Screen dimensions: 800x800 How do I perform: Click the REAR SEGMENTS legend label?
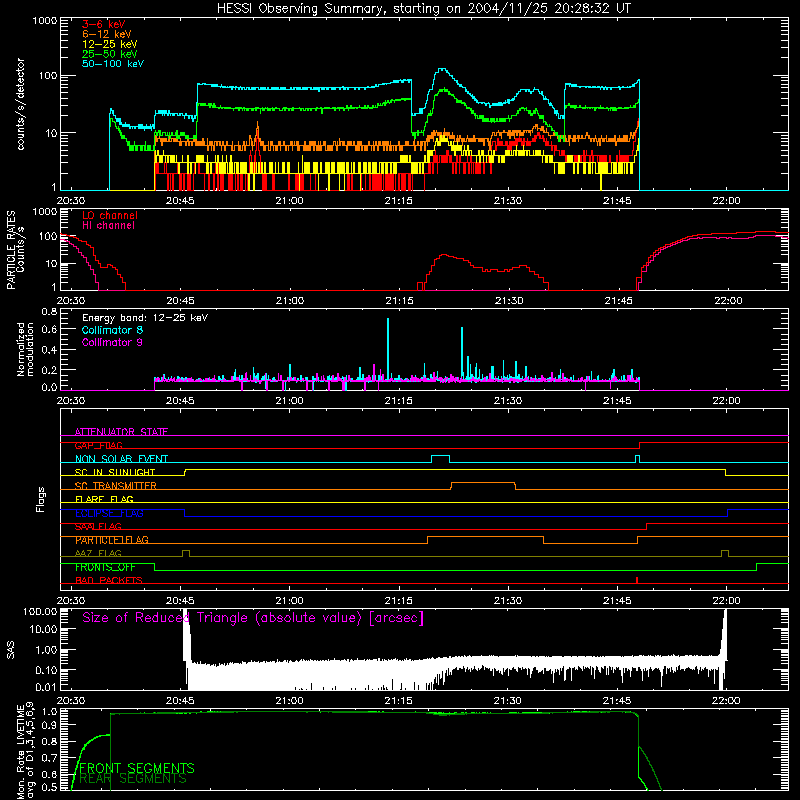pos(133,779)
